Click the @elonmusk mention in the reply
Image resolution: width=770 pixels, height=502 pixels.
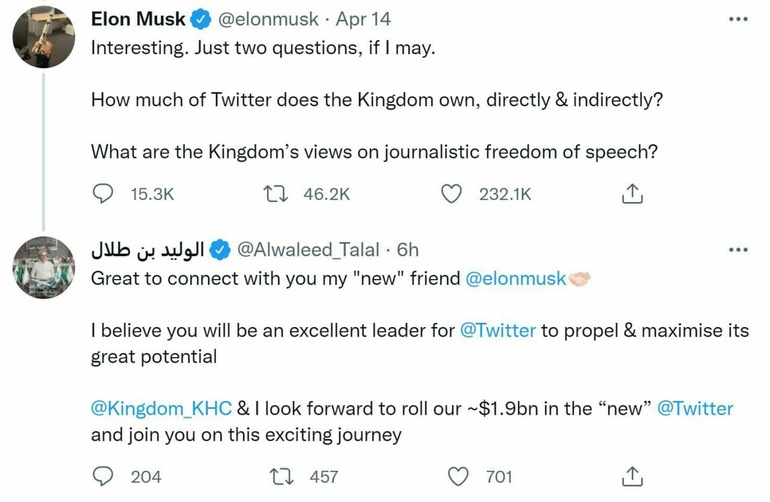[x=516, y=279]
